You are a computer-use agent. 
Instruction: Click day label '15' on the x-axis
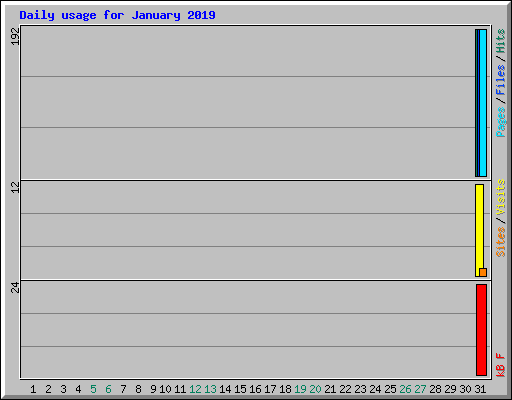pos(240,389)
